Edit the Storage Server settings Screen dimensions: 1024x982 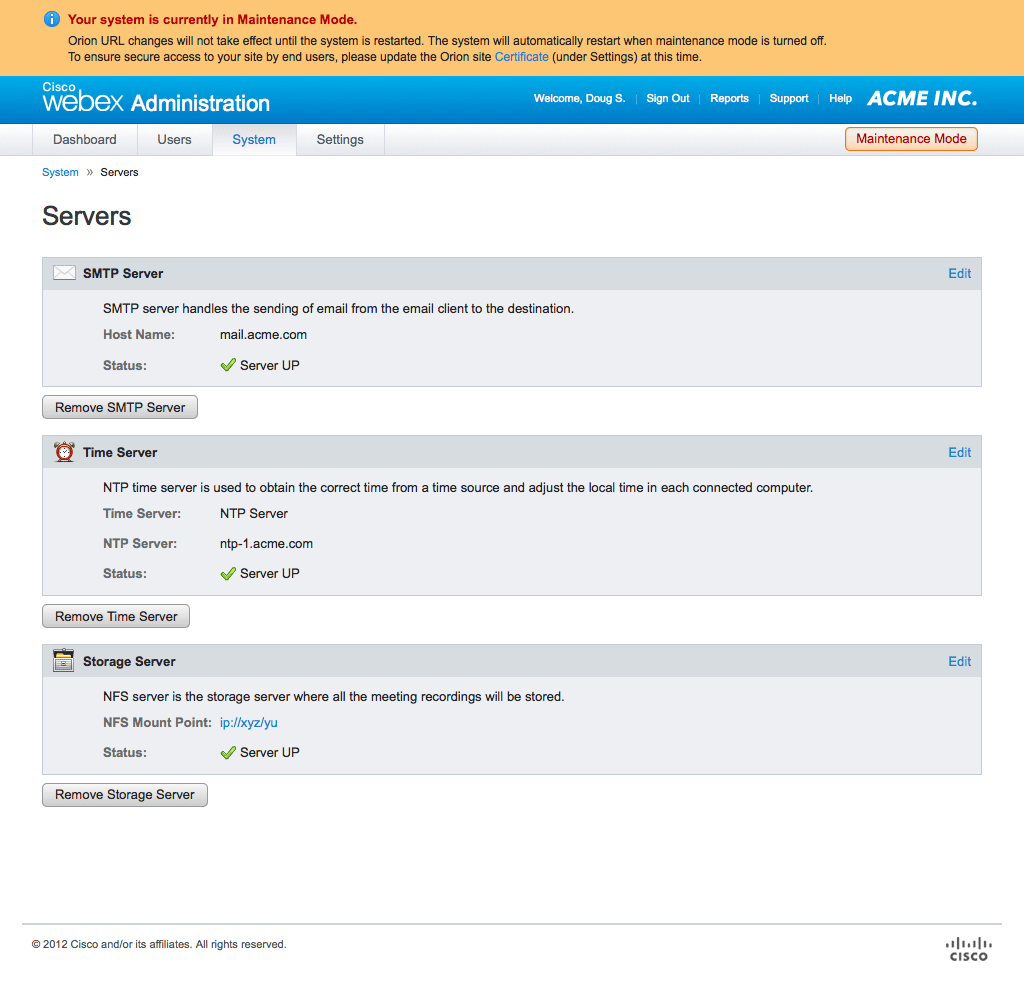[959, 661]
